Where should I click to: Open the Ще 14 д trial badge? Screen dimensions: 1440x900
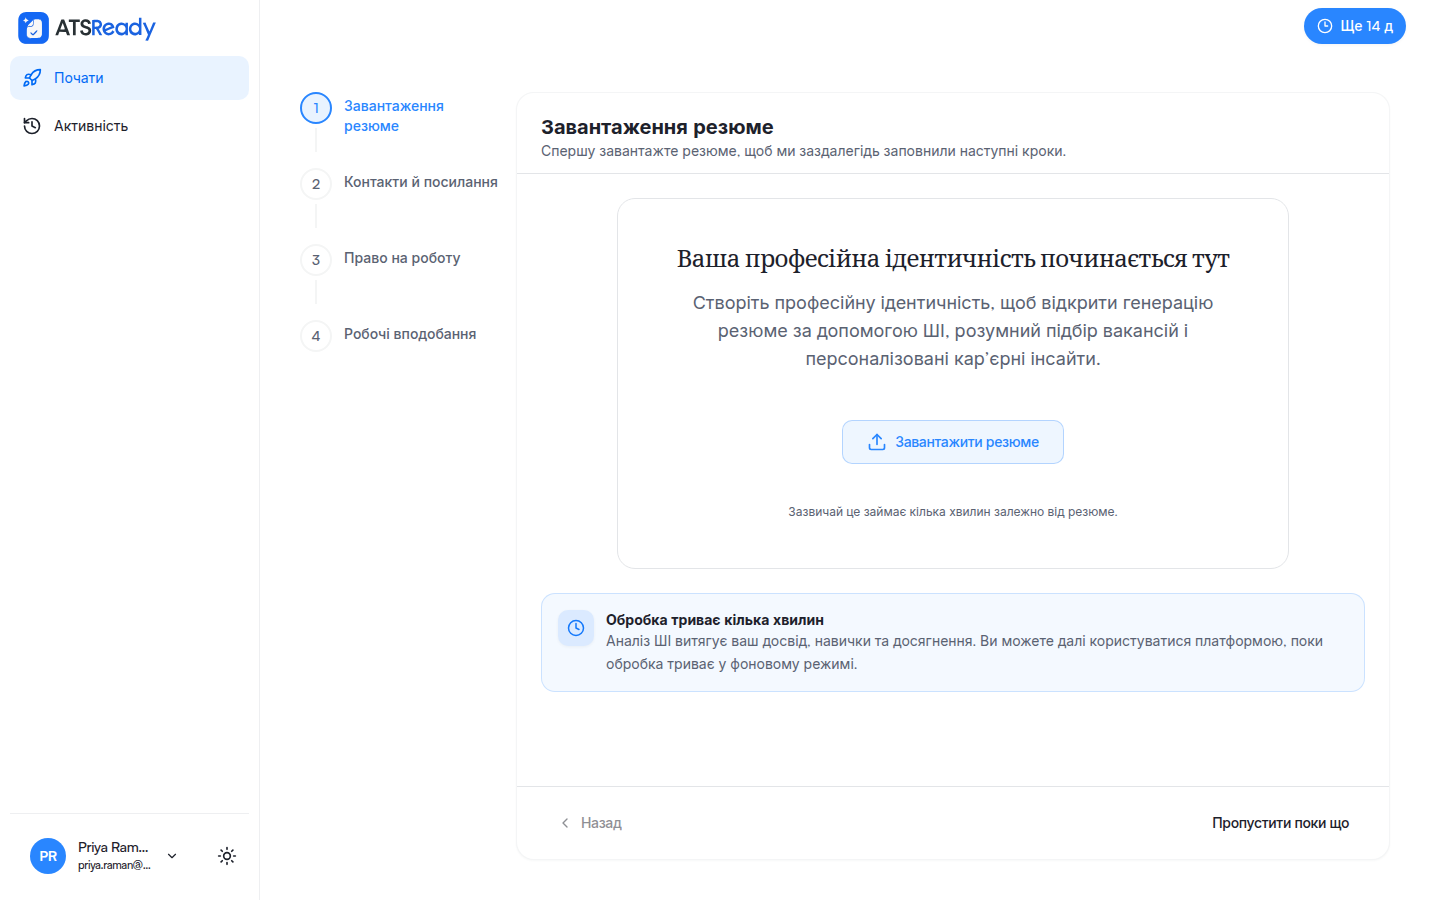pyautogui.click(x=1355, y=26)
